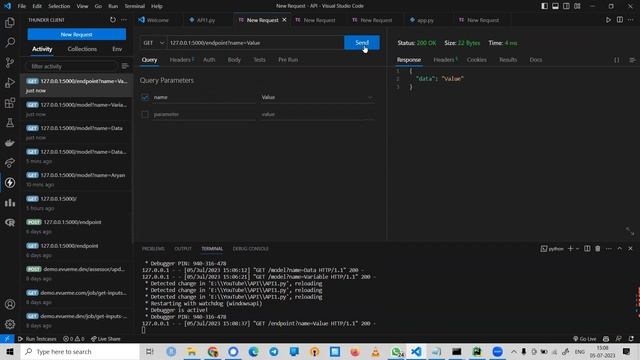The image size is (640, 360).
Task: Switch to the Tests request tab
Action: [x=259, y=60]
